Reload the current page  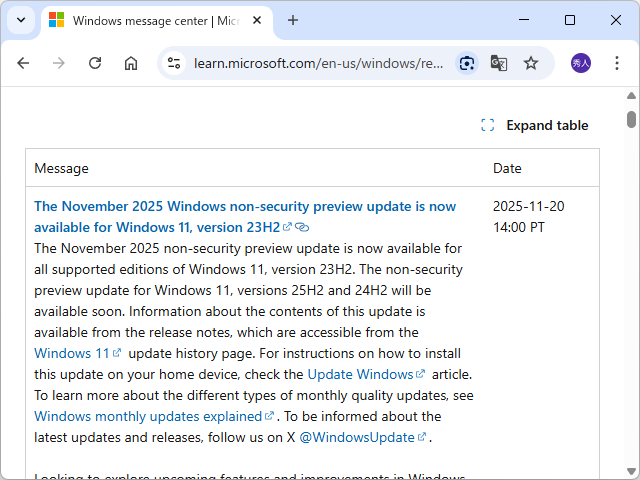pyautogui.click(x=95, y=63)
